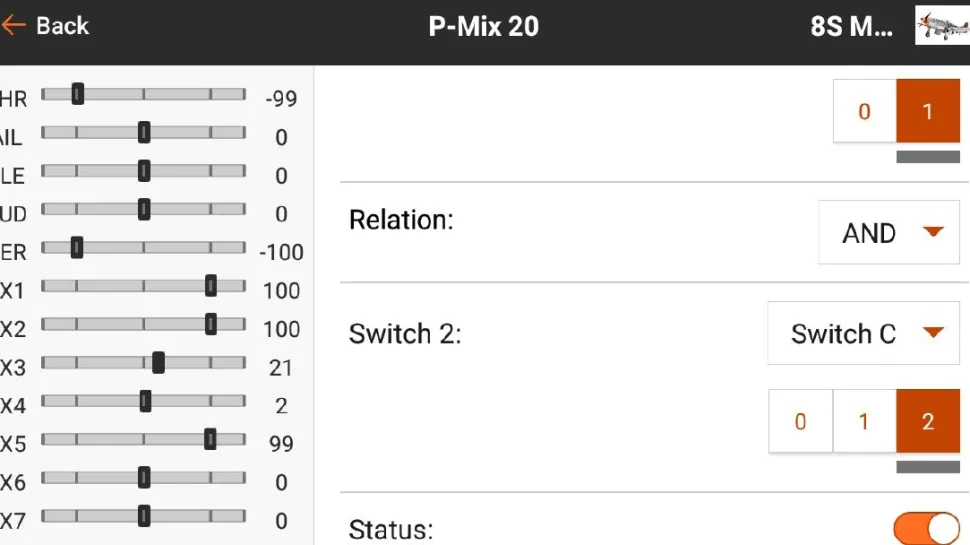
Task: Tap the P-Mix 20 title
Action: (x=484, y=27)
